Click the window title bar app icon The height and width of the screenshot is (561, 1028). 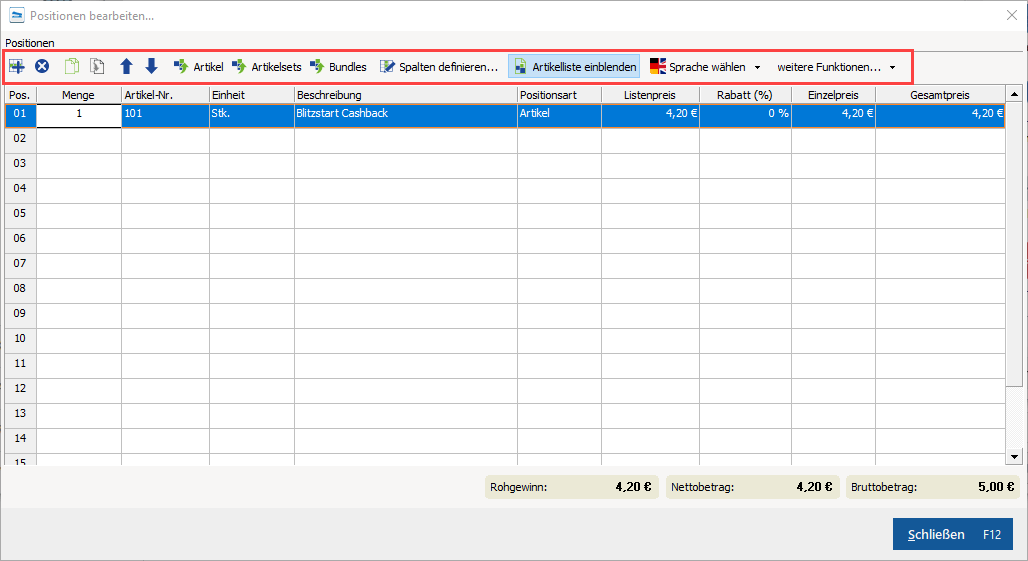click(x=16, y=15)
